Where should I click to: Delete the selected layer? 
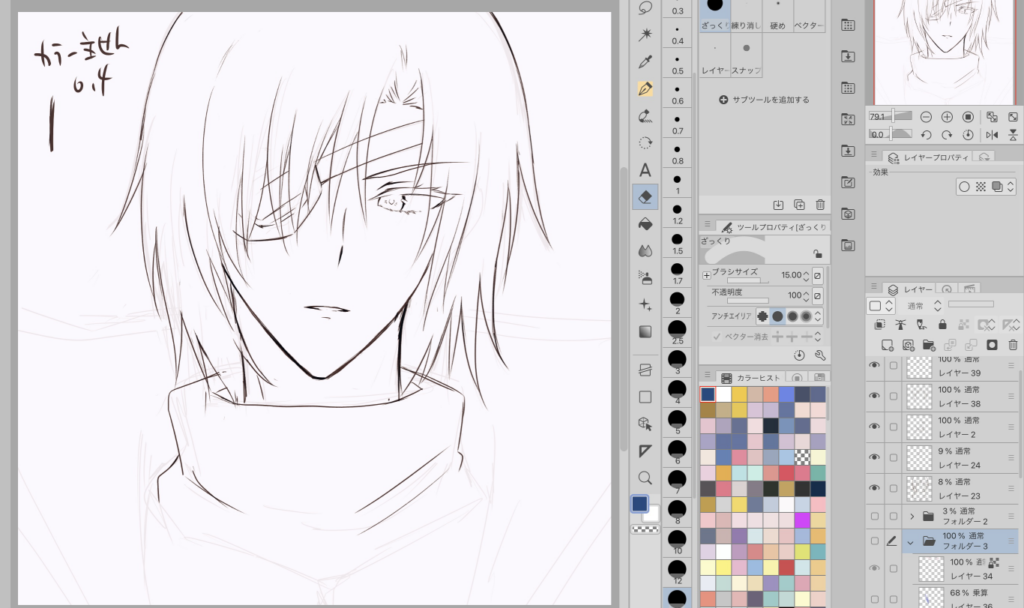click(1013, 345)
